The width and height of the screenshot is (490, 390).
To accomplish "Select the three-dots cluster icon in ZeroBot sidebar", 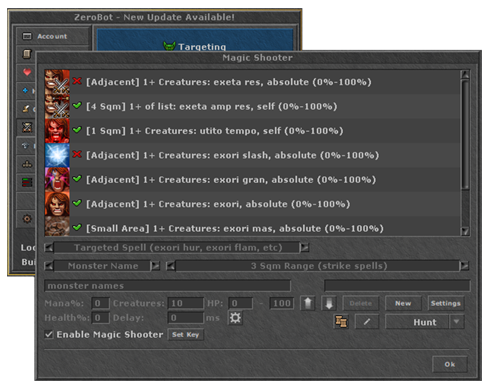I will [x=27, y=164].
